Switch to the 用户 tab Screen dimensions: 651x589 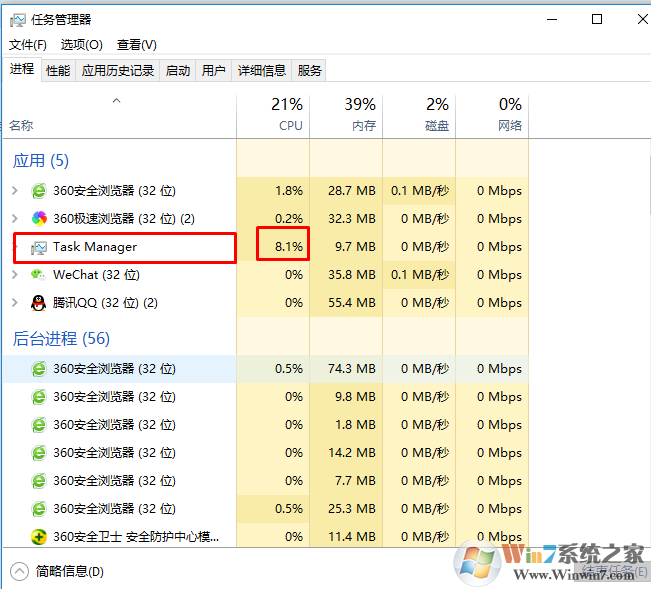pos(213,71)
